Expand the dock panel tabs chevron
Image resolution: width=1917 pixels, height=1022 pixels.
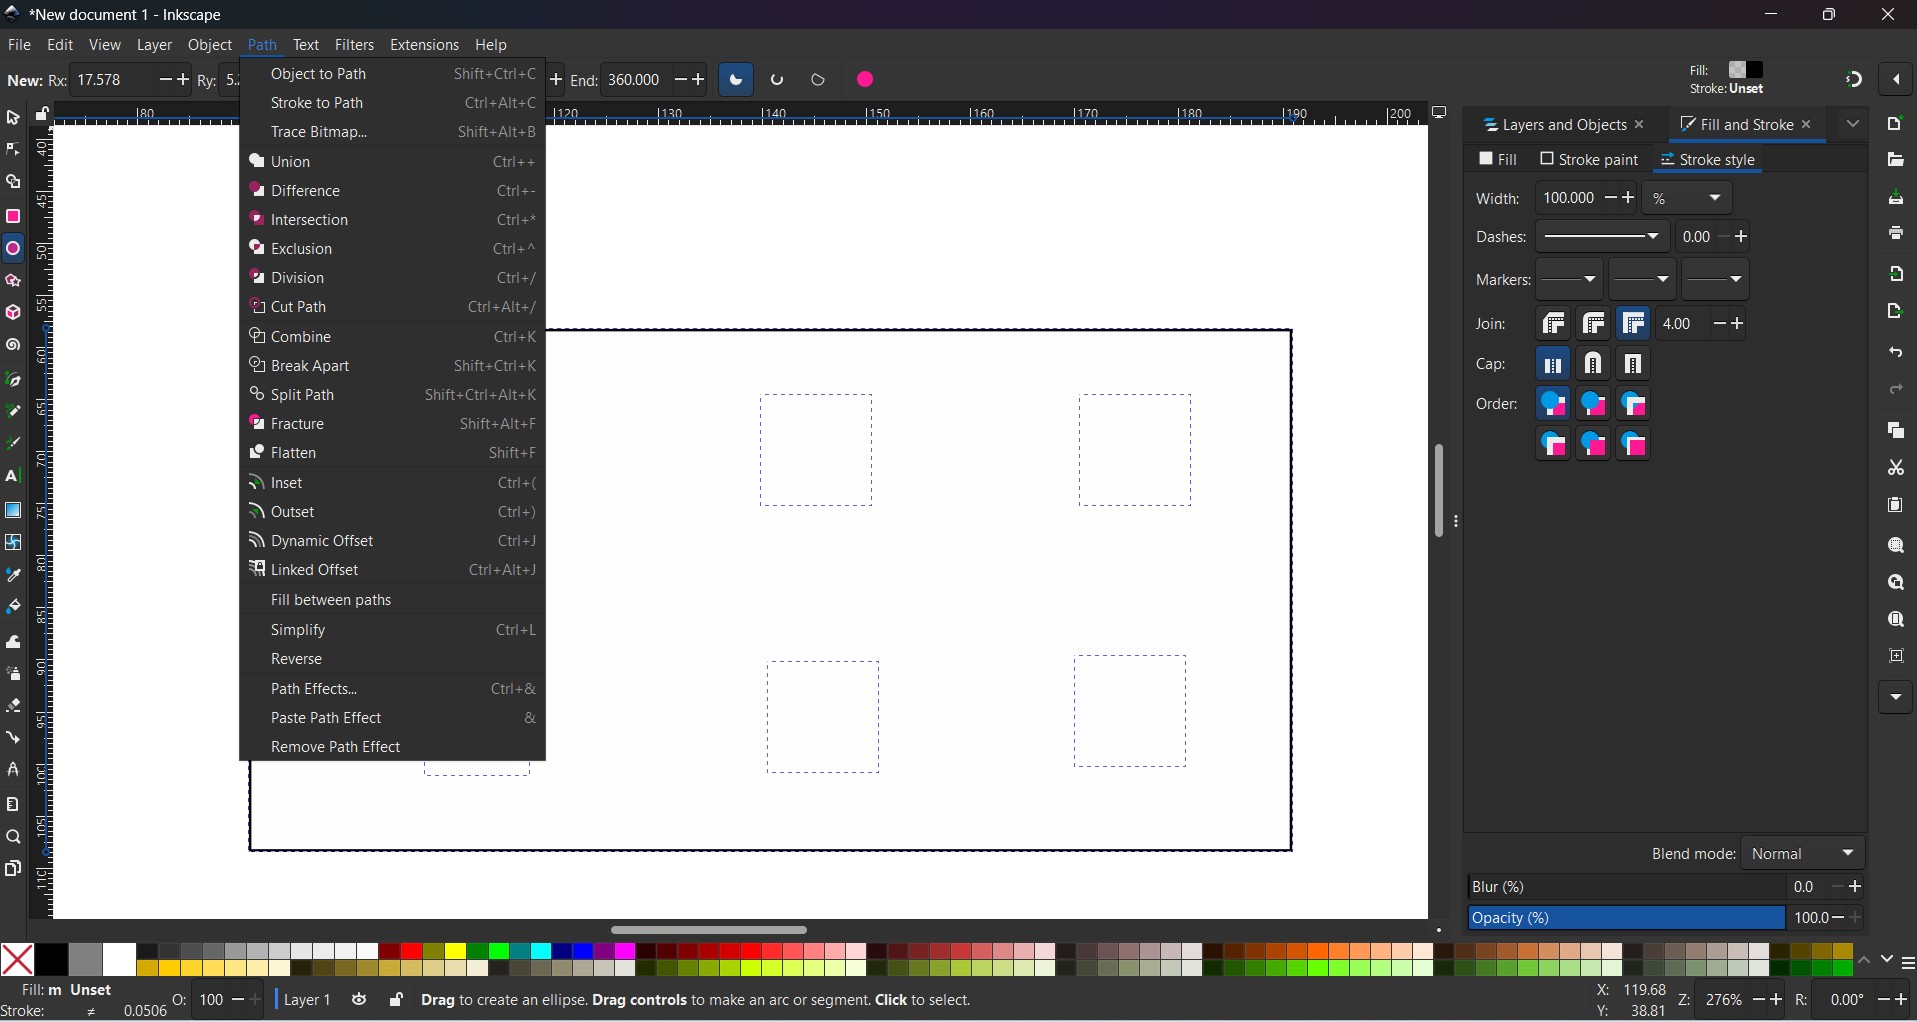[x=1854, y=124]
